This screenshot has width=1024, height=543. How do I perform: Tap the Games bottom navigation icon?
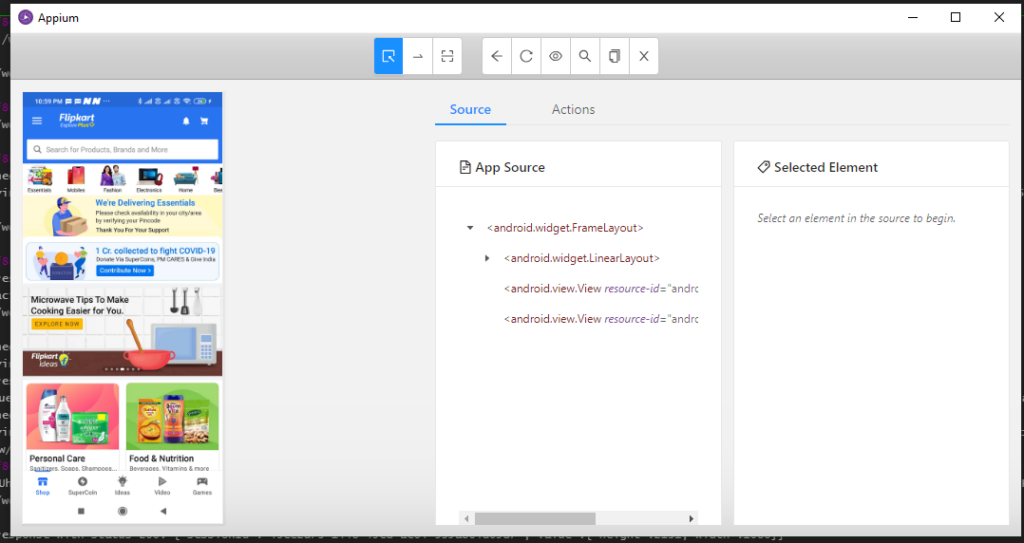(202, 486)
